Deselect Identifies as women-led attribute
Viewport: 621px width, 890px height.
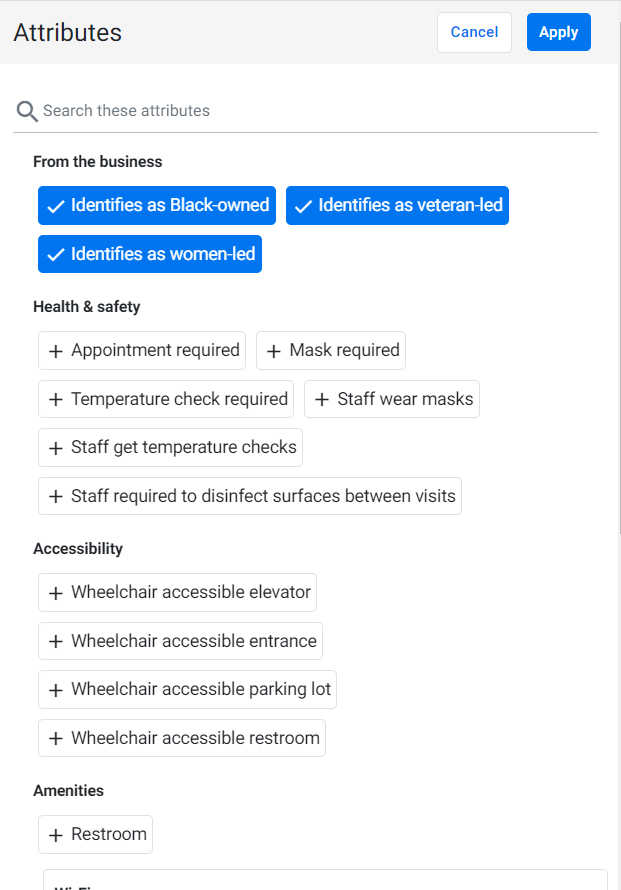(150, 254)
